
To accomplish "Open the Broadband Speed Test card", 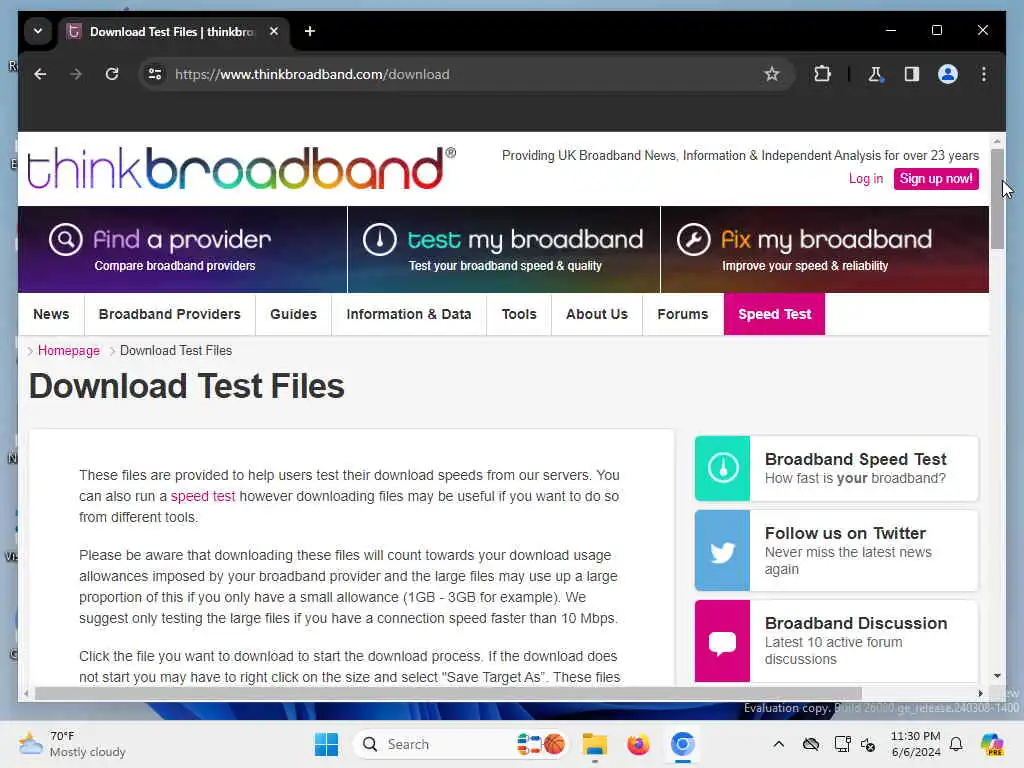I will (x=837, y=468).
